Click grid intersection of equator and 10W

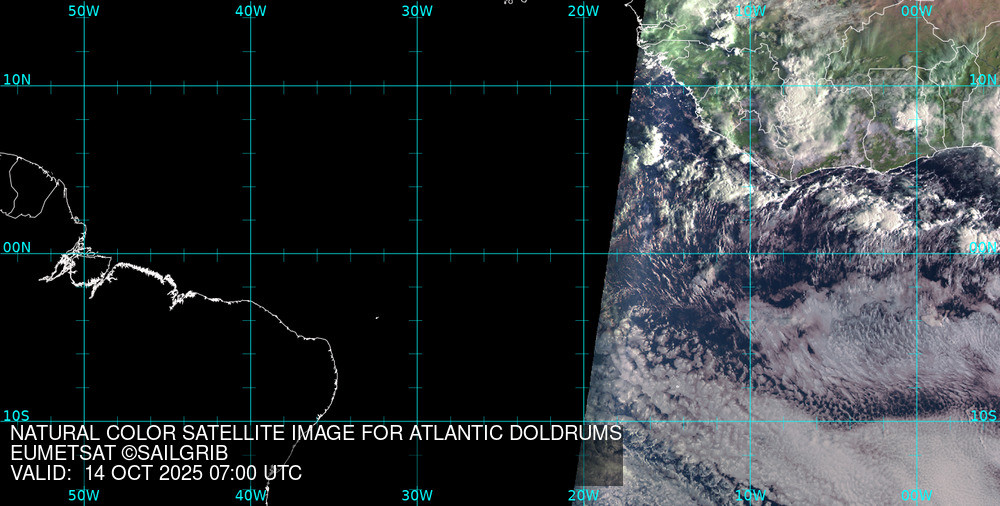tap(750, 253)
